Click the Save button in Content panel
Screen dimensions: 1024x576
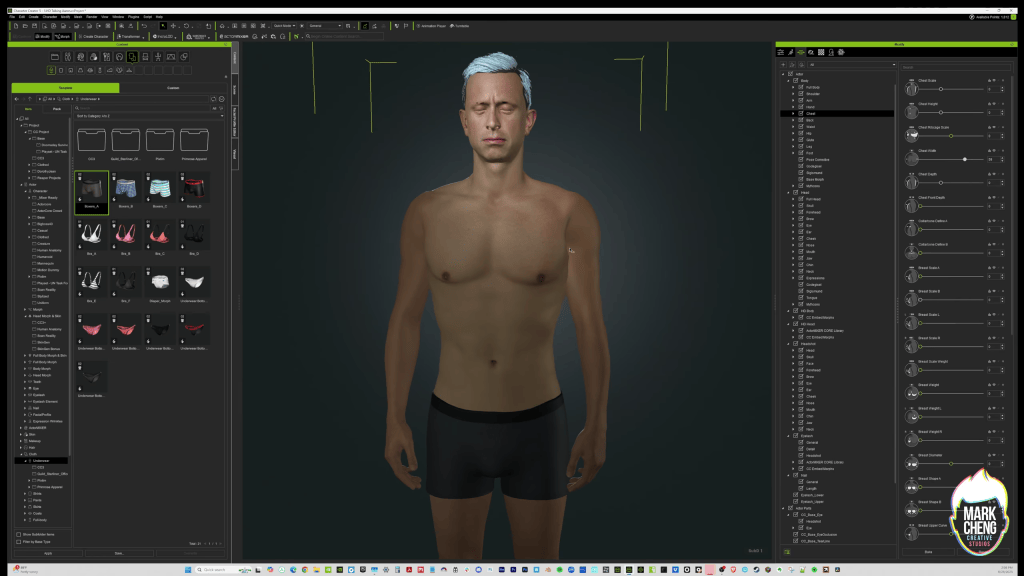tap(119, 553)
